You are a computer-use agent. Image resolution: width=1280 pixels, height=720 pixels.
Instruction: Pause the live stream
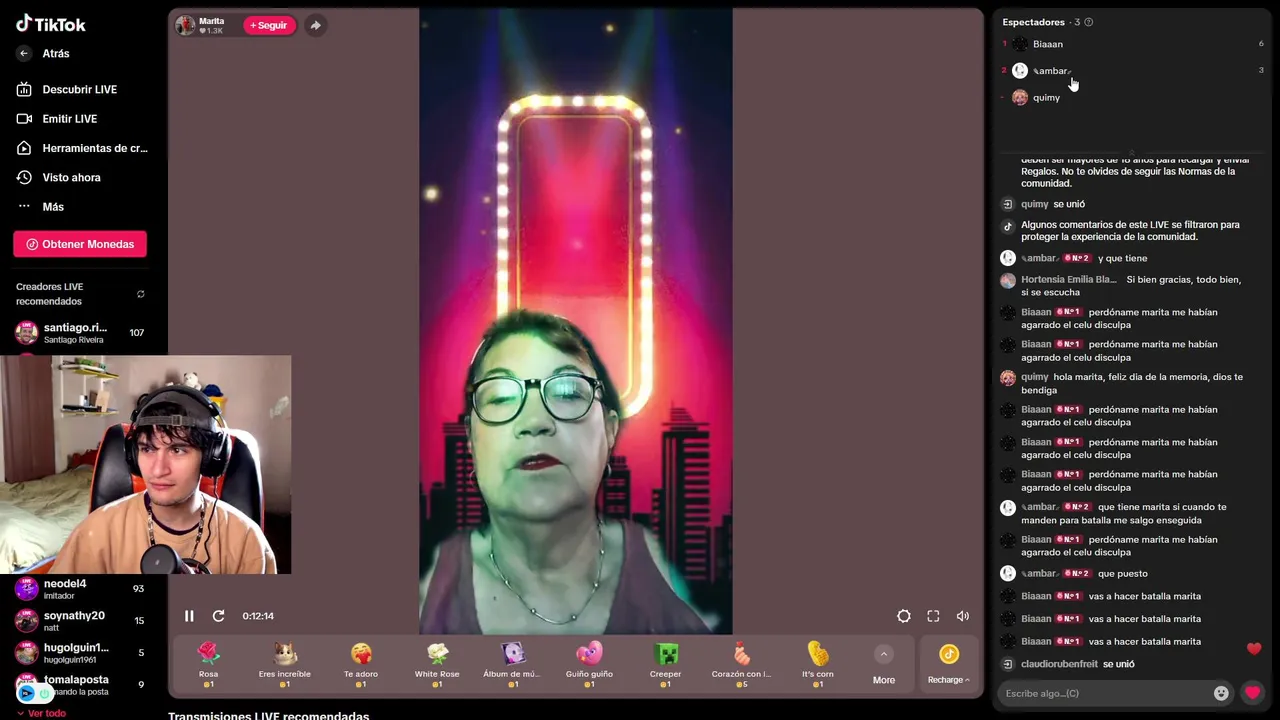pyautogui.click(x=189, y=616)
